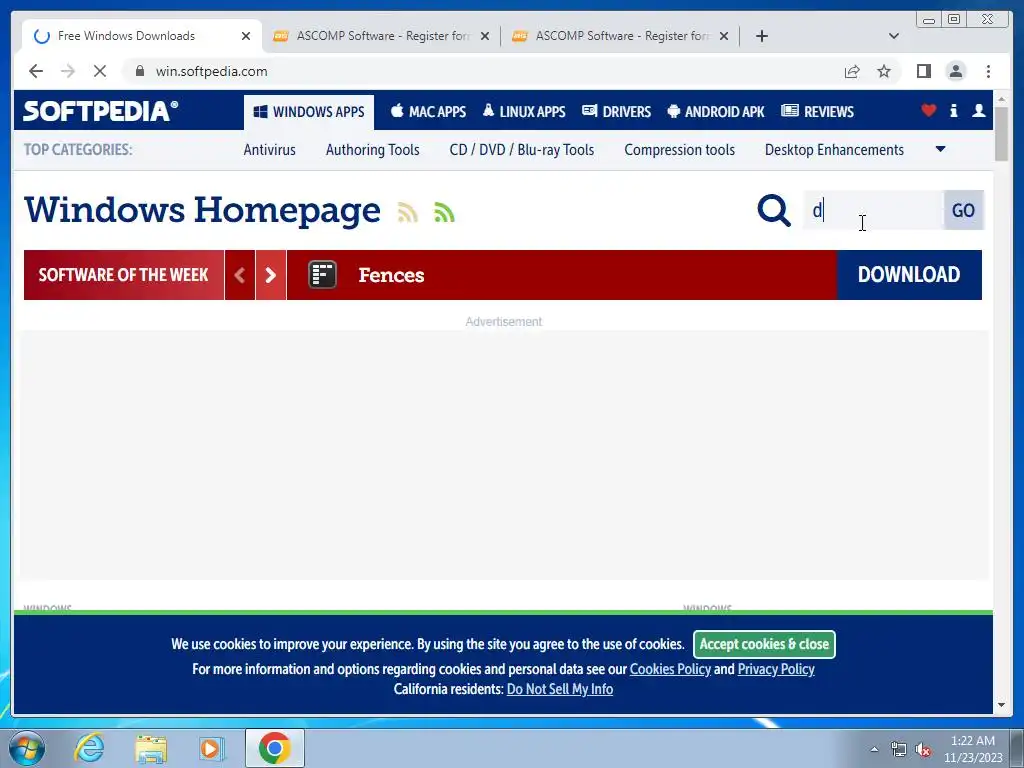Accept cookies & close the banner
Image resolution: width=1024 pixels, height=768 pixels.
click(x=764, y=644)
